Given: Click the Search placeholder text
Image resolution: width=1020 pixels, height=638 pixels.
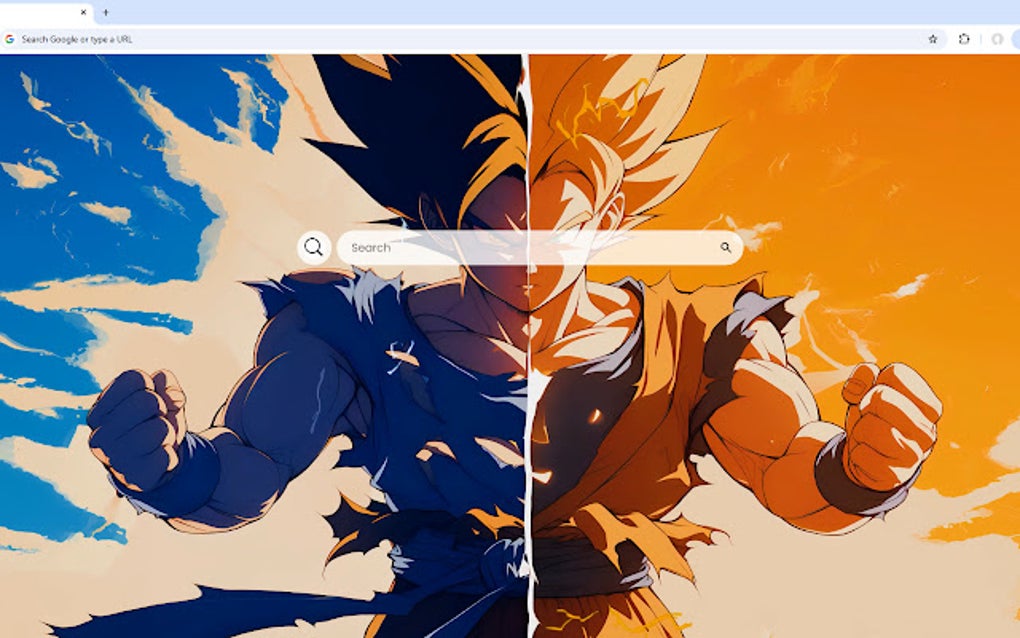Looking at the screenshot, I should [372, 248].
